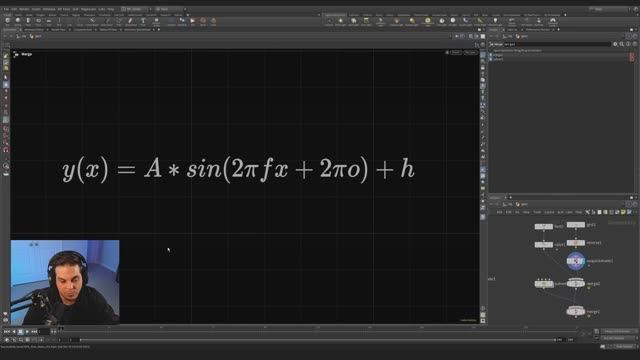Create a Camera from the shelf
The image size is (640, 360).
329,21
